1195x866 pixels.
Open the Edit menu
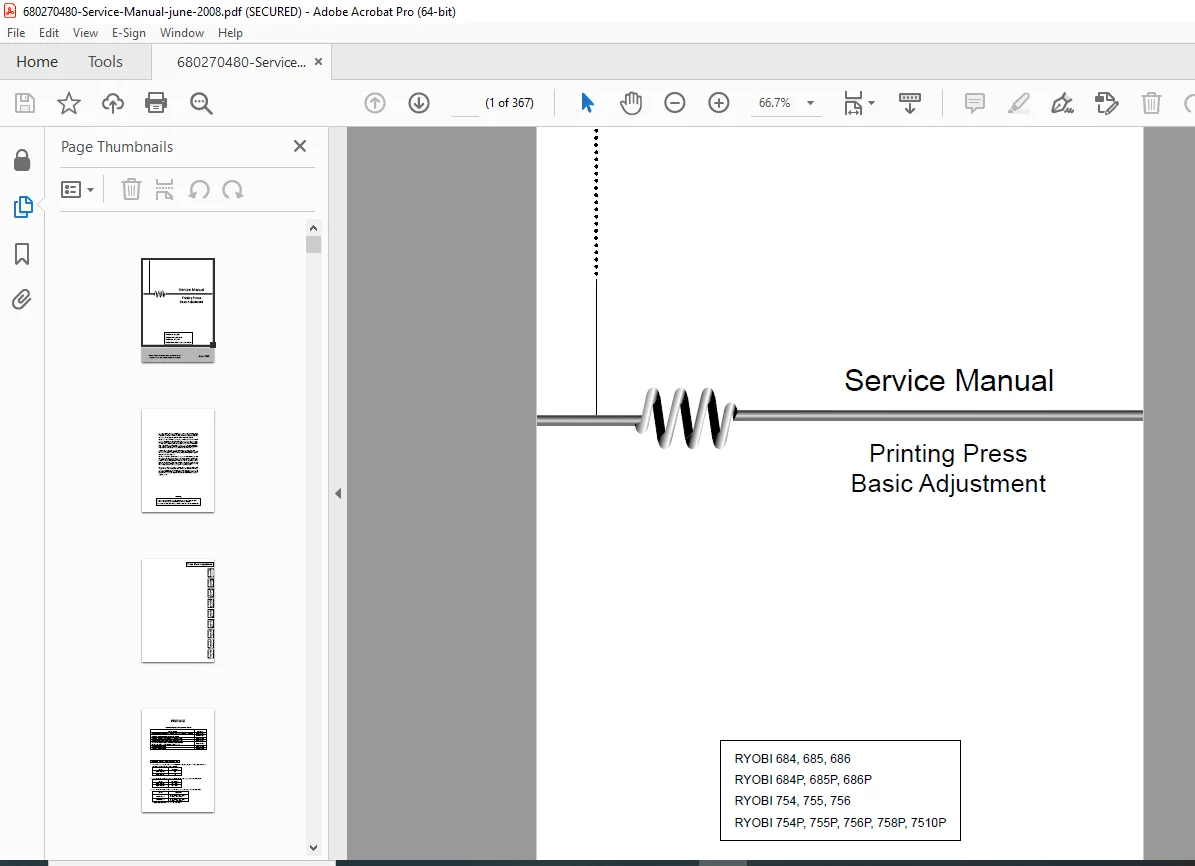click(x=49, y=33)
